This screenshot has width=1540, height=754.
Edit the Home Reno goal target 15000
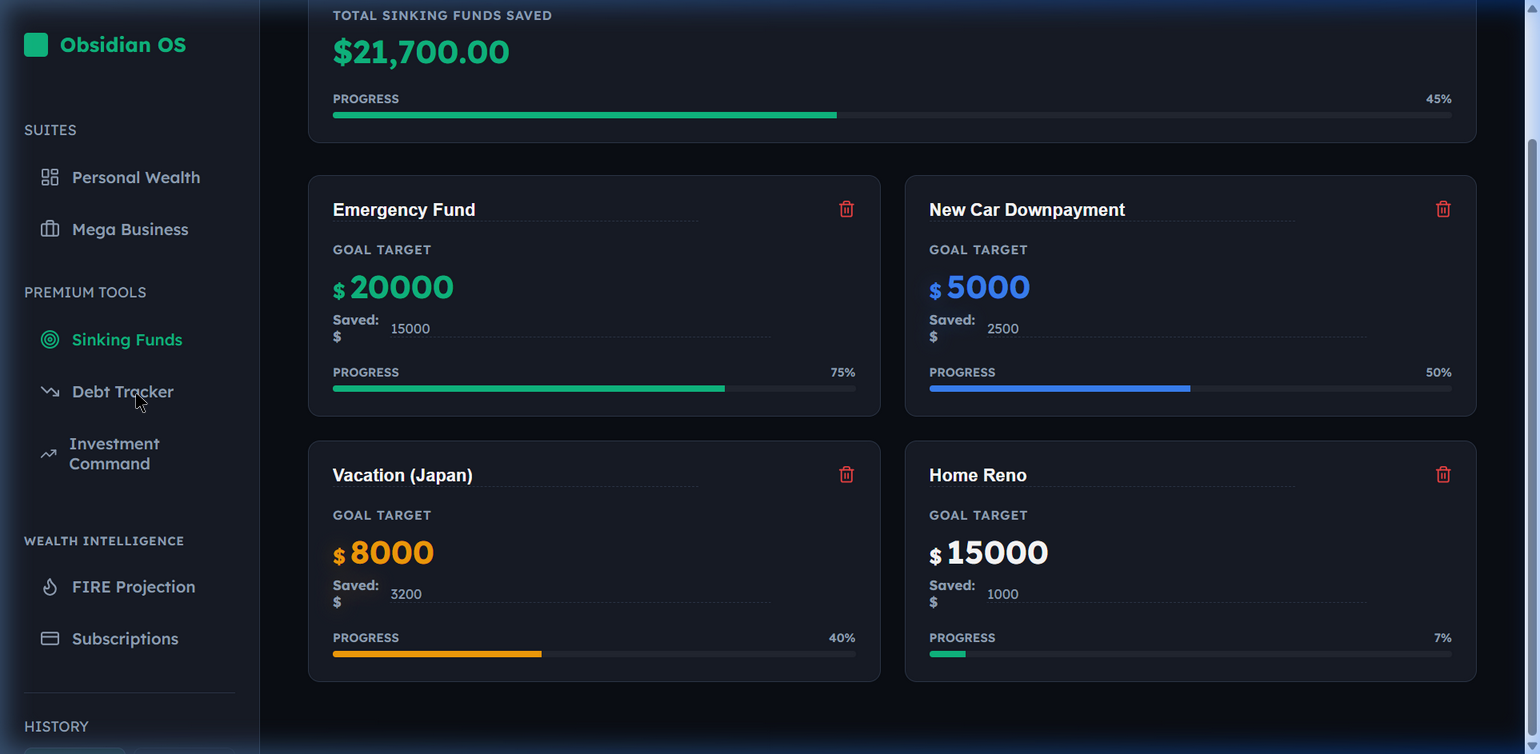coord(997,553)
